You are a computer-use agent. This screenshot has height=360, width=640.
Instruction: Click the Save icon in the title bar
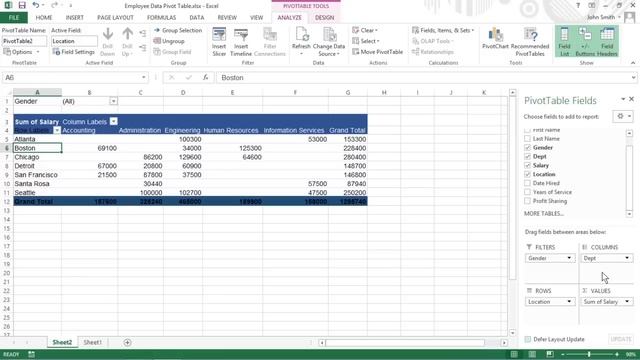tap(22, 6)
